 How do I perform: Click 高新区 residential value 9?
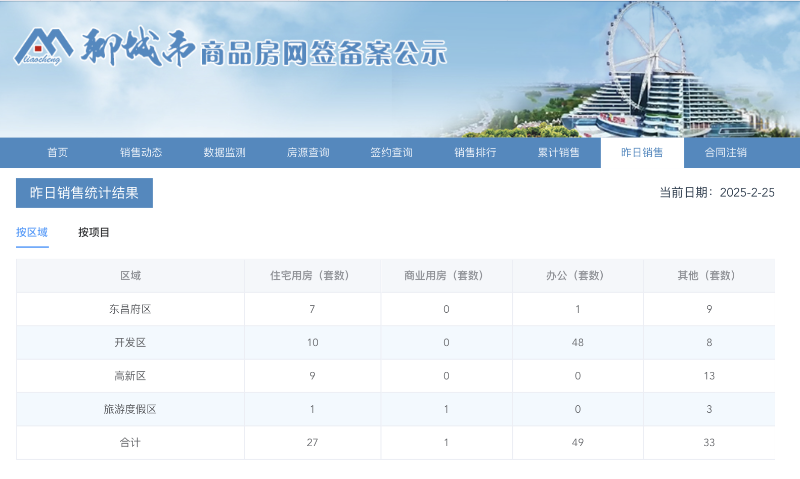coord(312,376)
